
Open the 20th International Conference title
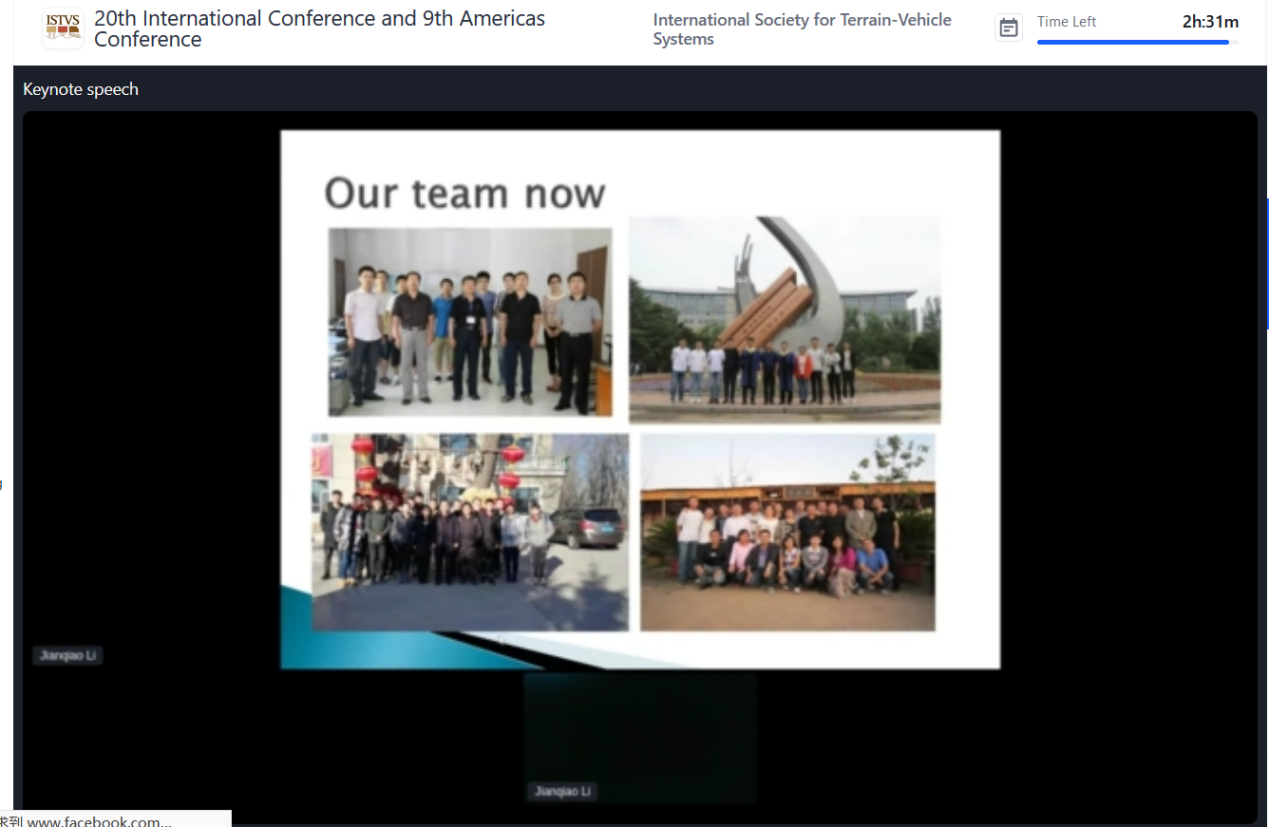319,29
